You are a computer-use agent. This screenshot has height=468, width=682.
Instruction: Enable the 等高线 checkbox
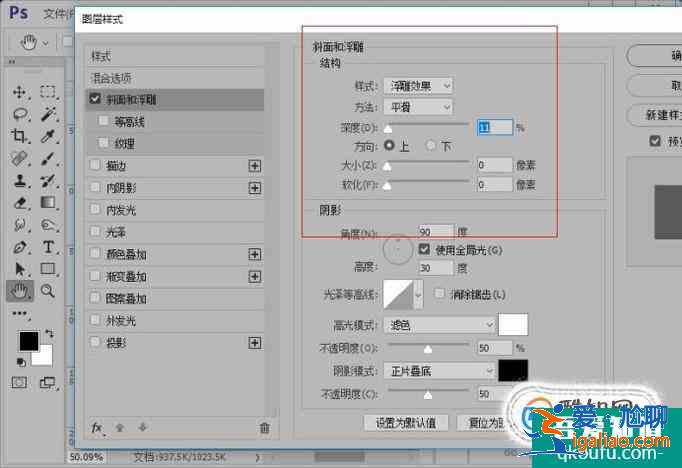tap(104, 120)
